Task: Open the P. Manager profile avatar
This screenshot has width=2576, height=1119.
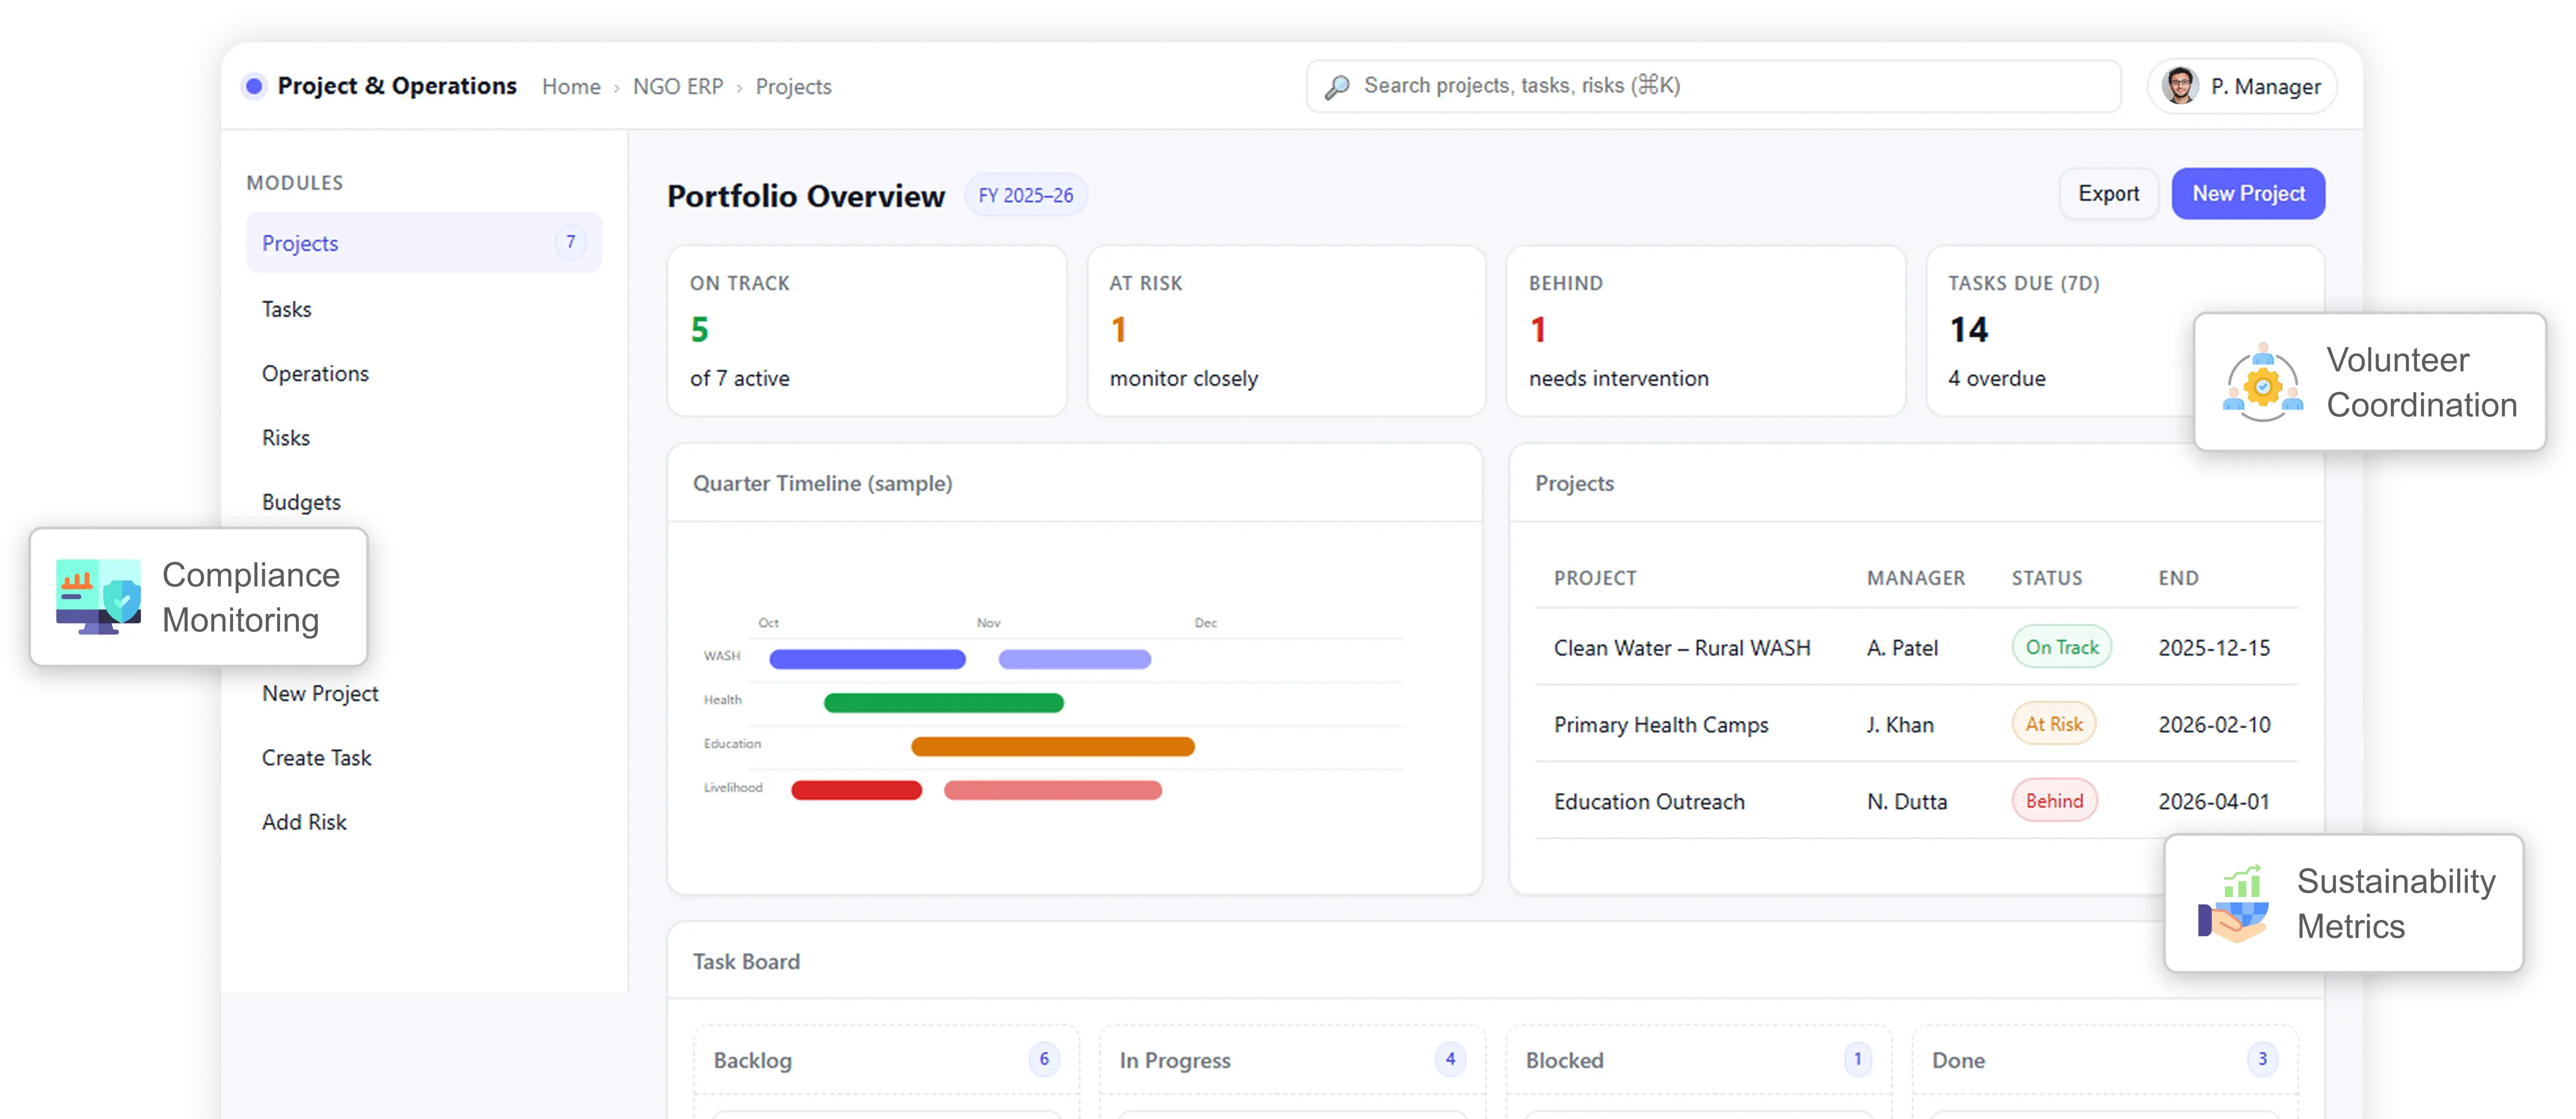Action: pos(2183,86)
